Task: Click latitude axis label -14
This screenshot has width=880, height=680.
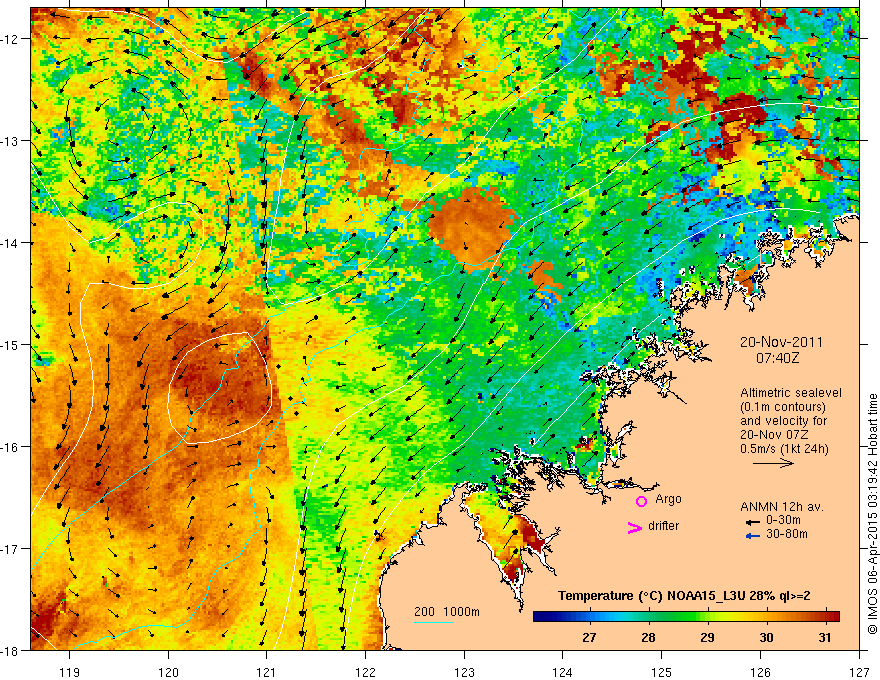Action: point(11,243)
